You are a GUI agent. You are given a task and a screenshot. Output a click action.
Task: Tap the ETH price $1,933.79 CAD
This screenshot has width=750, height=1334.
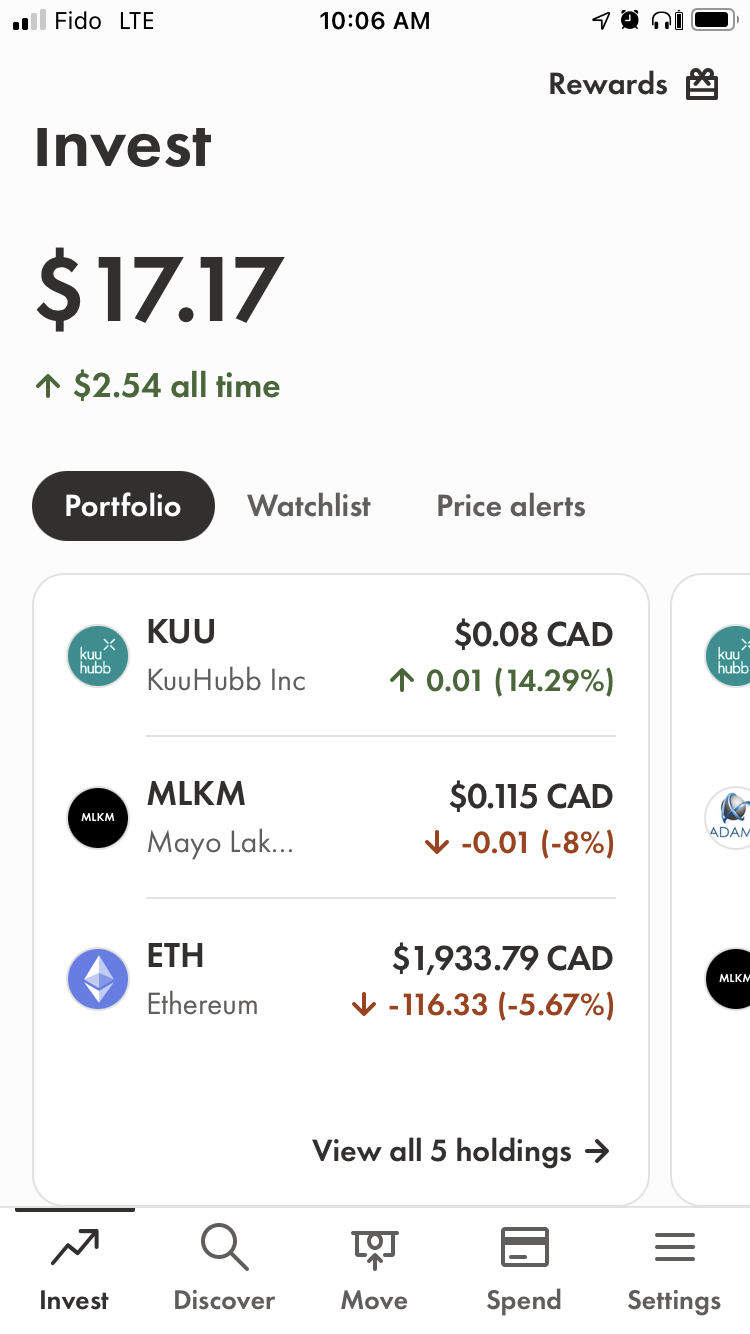tap(502, 959)
